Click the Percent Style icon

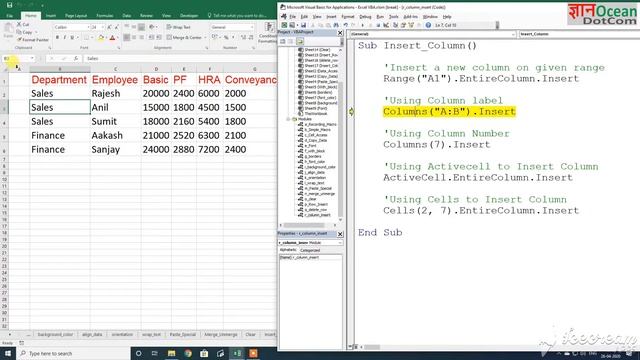click(226, 38)
